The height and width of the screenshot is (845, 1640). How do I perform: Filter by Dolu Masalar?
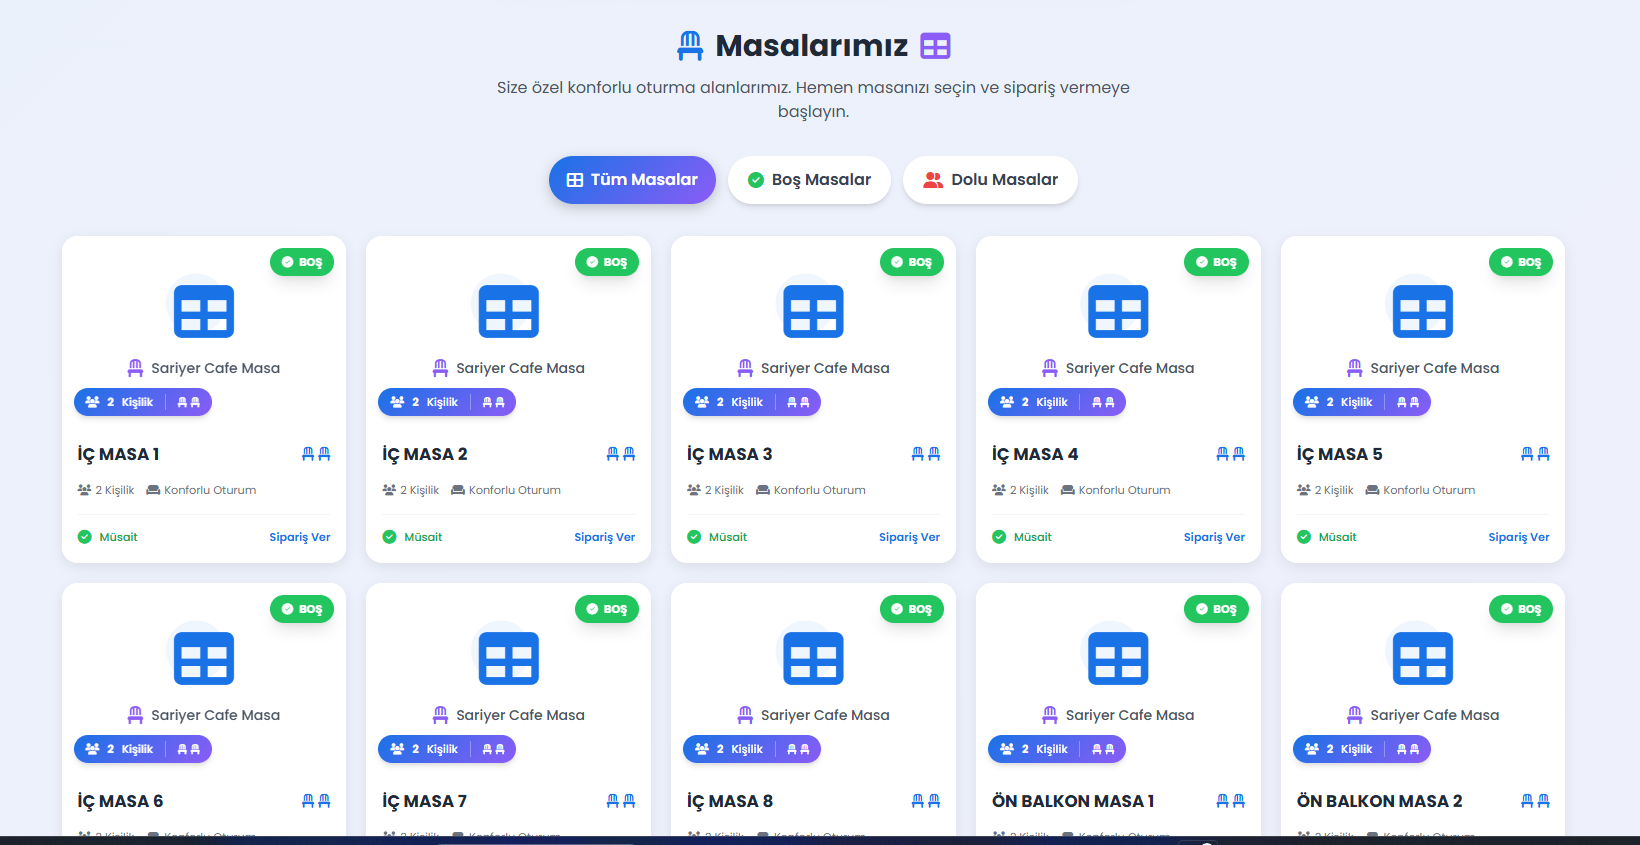click(x=990, y=180)
